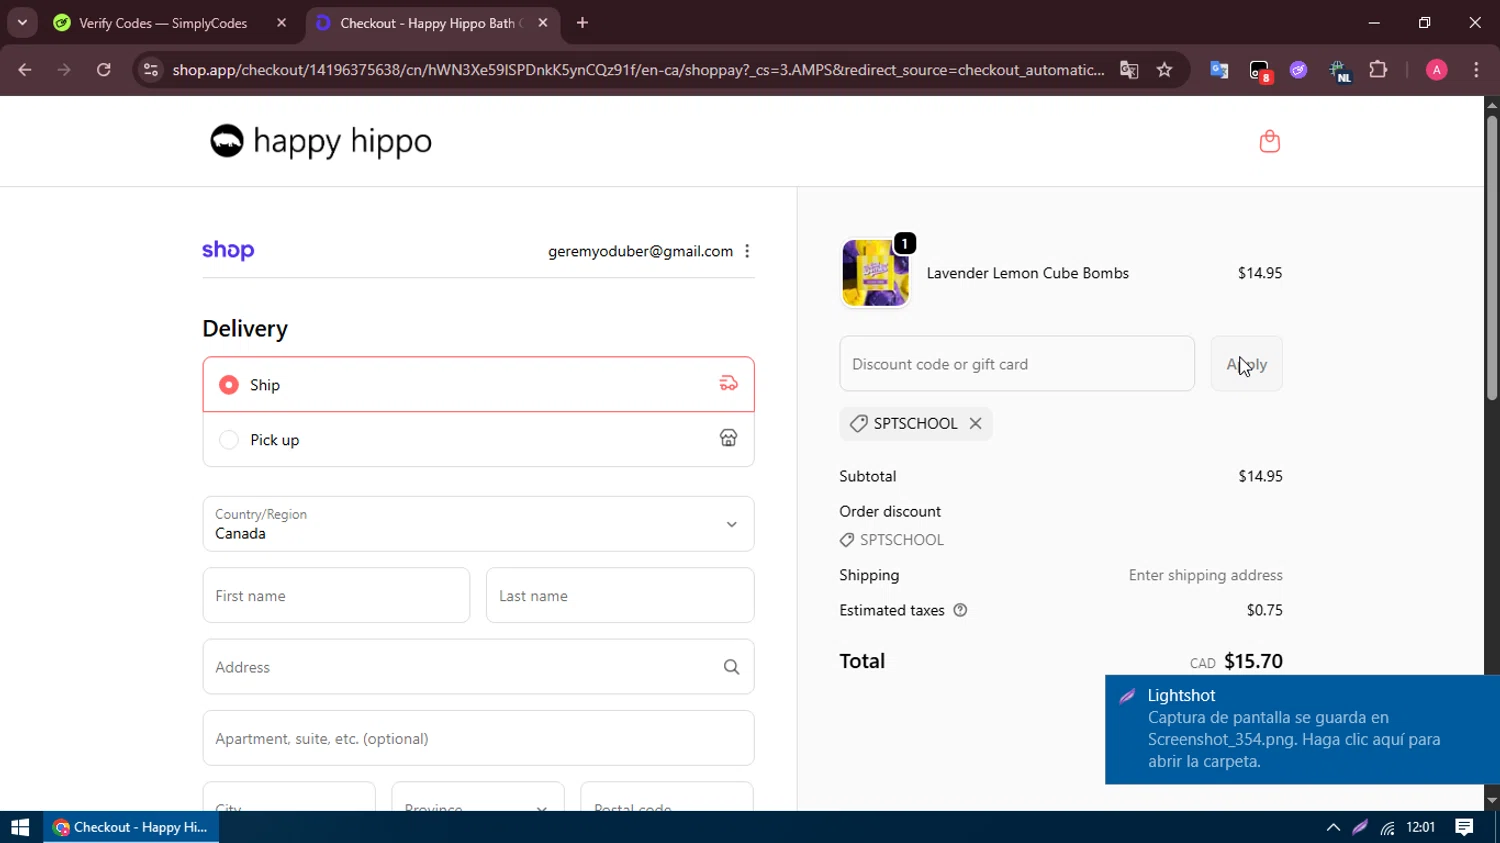Focus the Last name field
The image size is (1500, 843).
click(x=620, y=595)
